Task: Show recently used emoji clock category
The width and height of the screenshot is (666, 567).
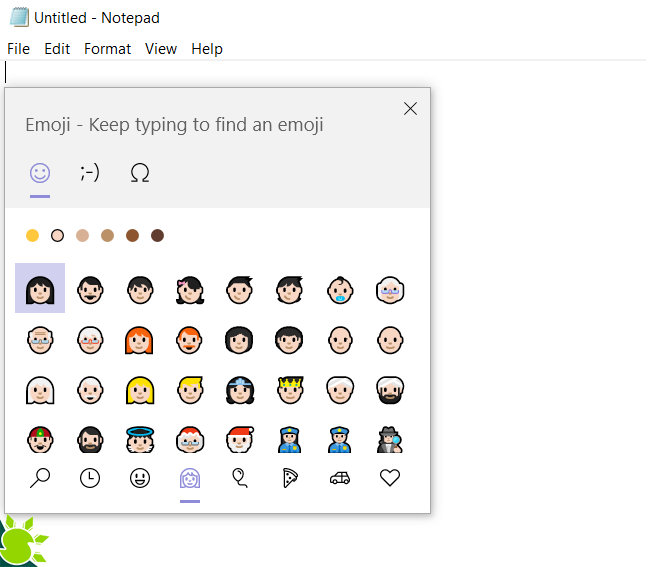Action: 90,478
